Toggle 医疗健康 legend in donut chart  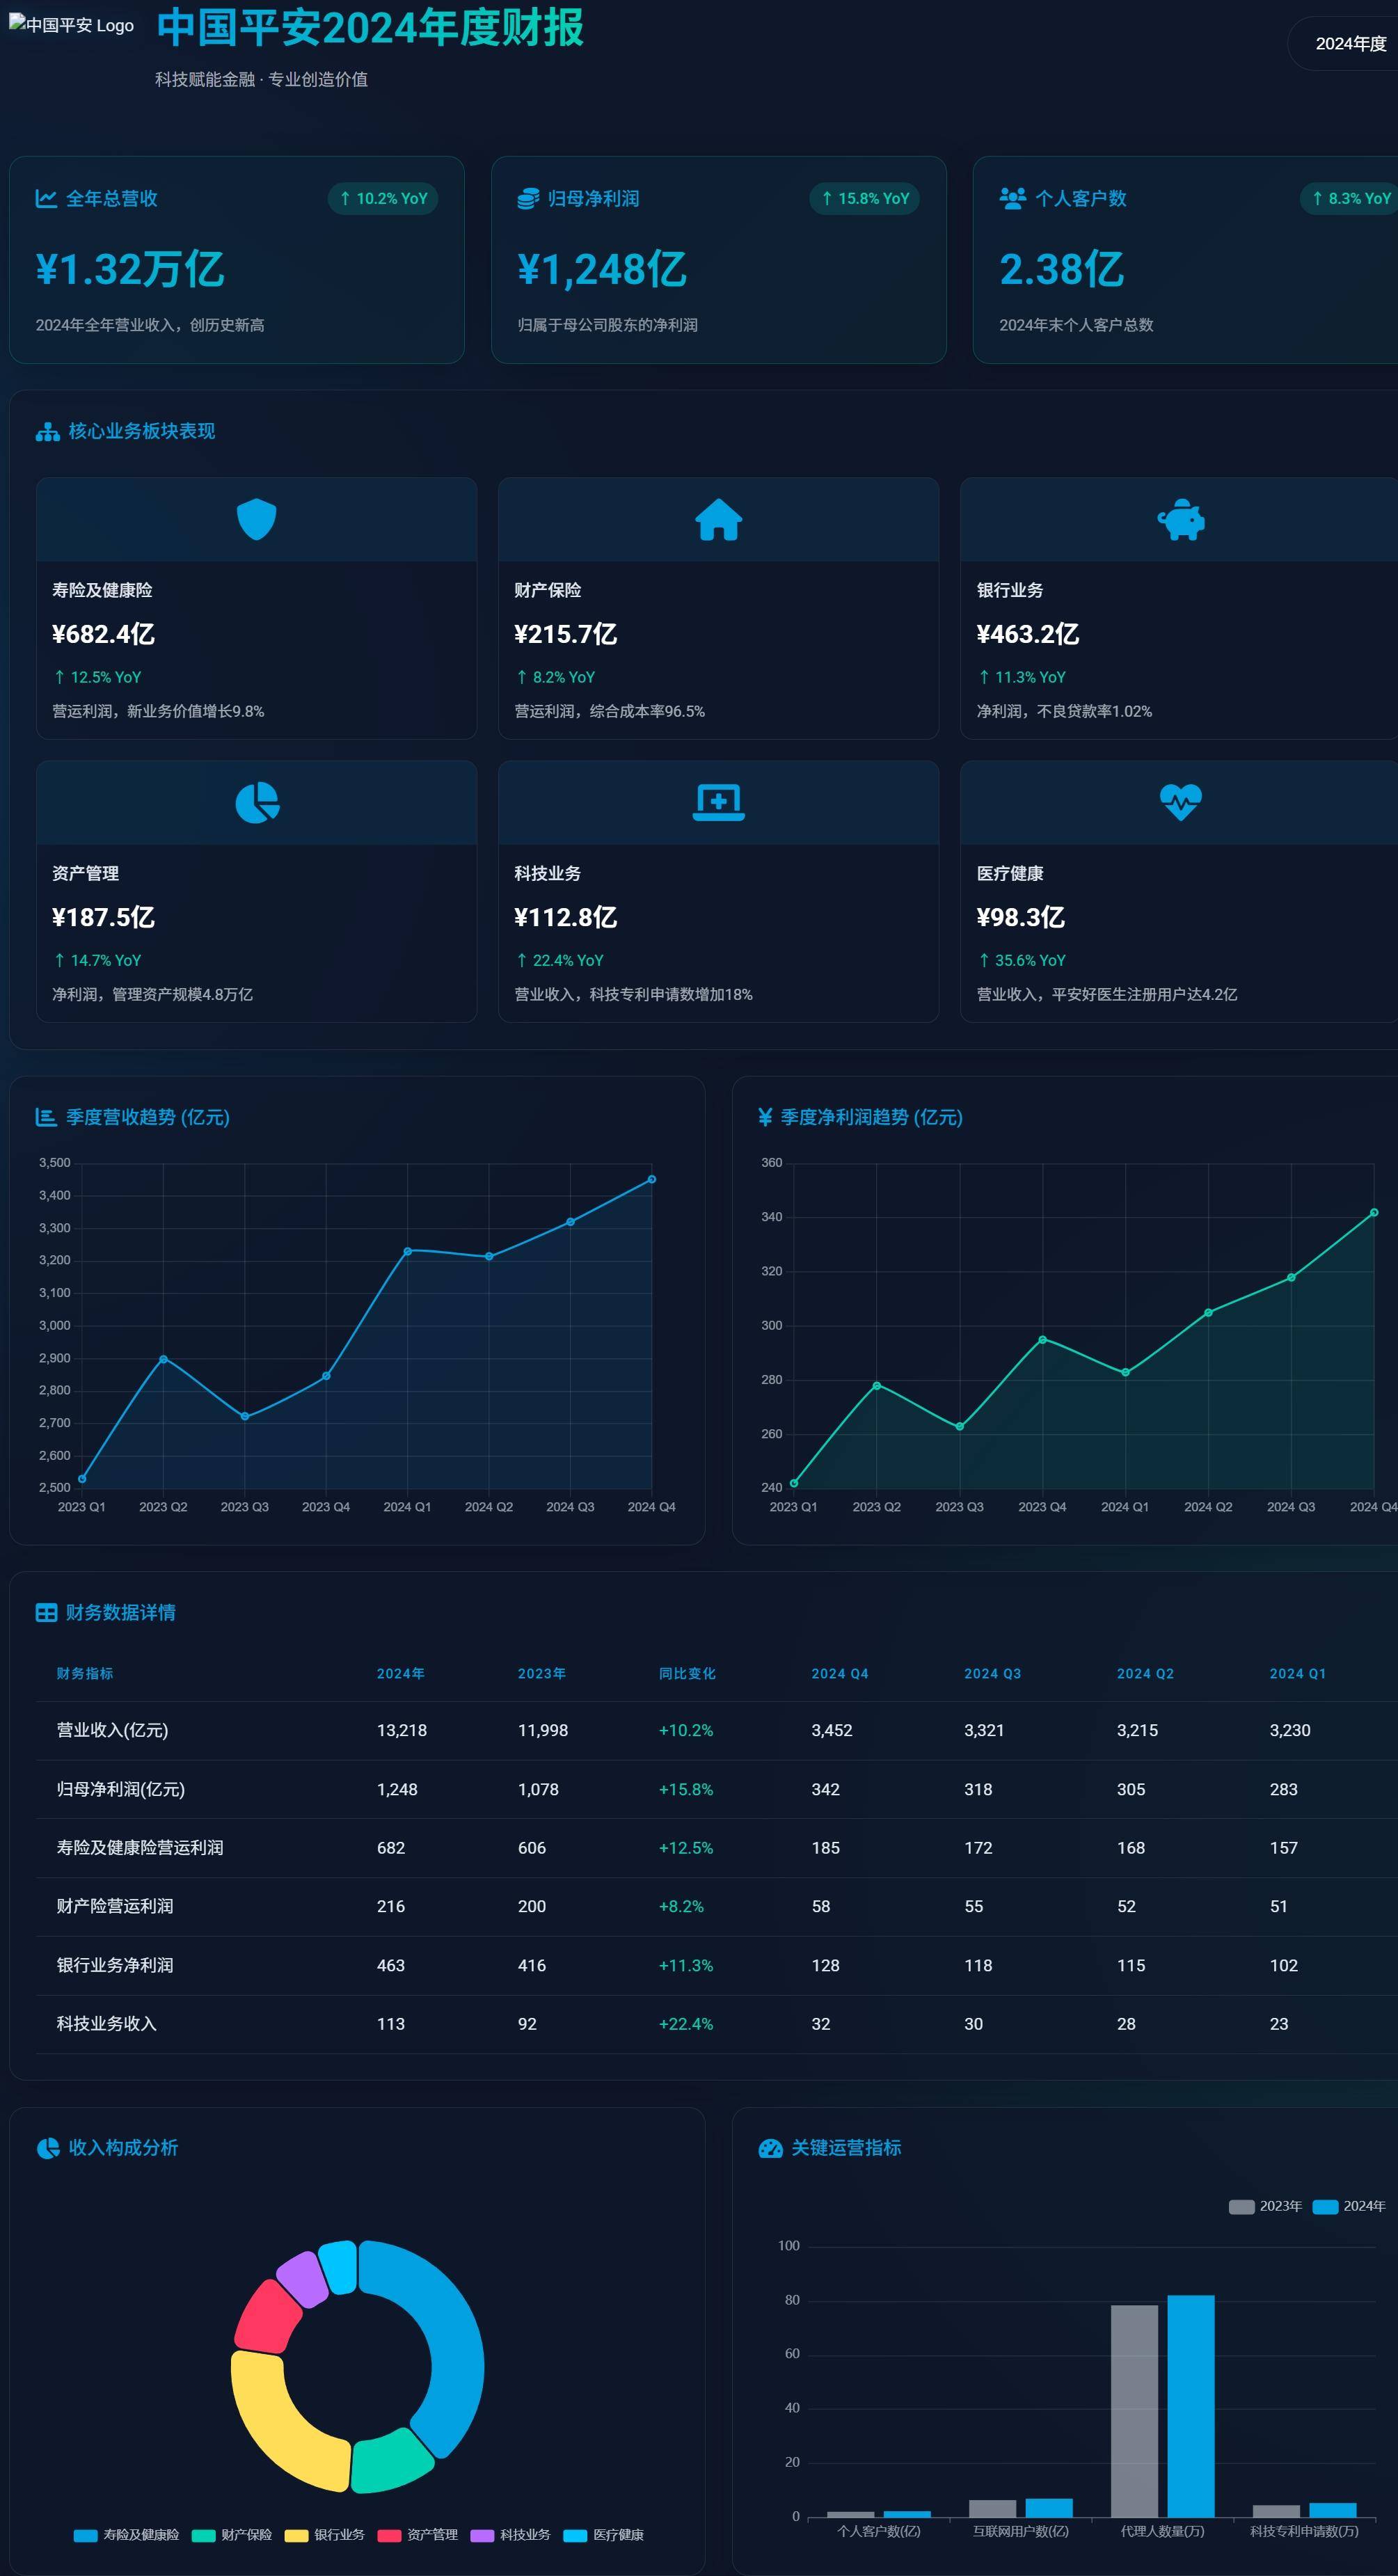[603, 2535]
